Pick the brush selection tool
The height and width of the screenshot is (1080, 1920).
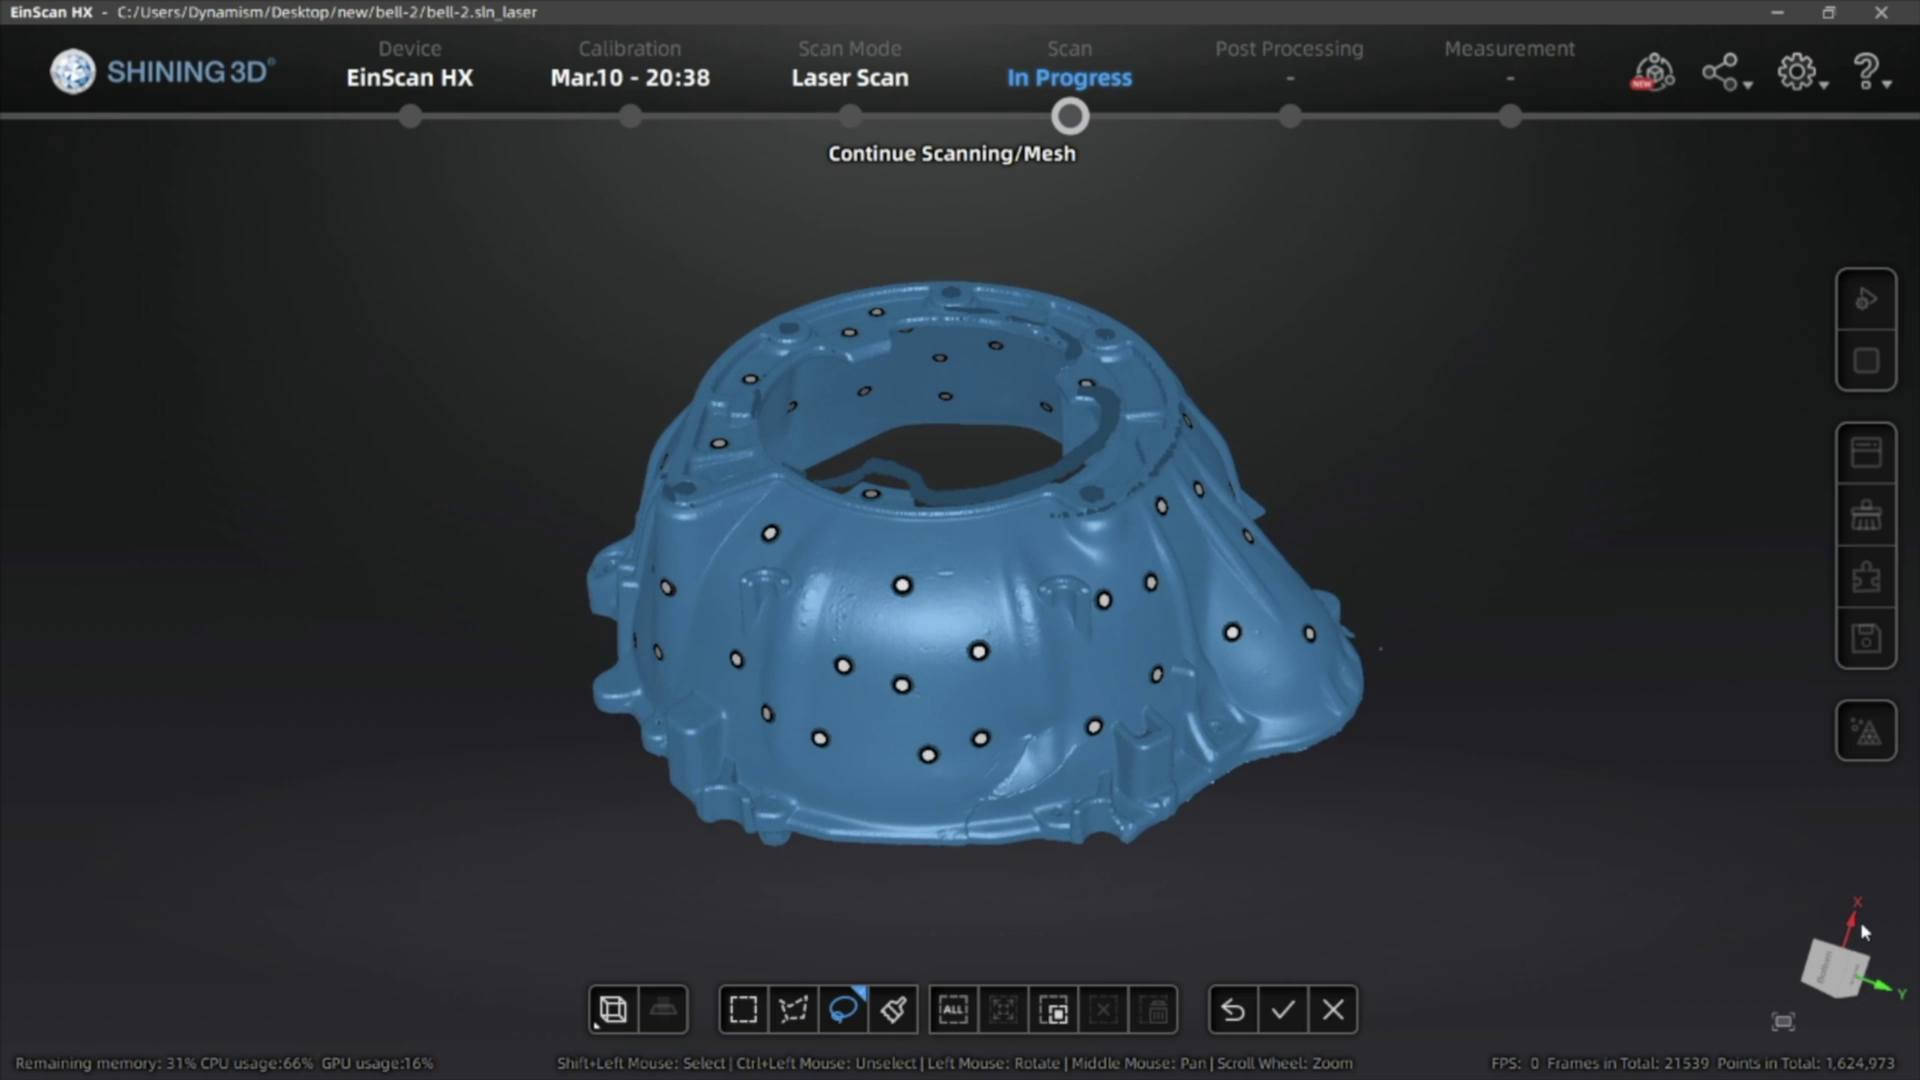click(893, 1010)
